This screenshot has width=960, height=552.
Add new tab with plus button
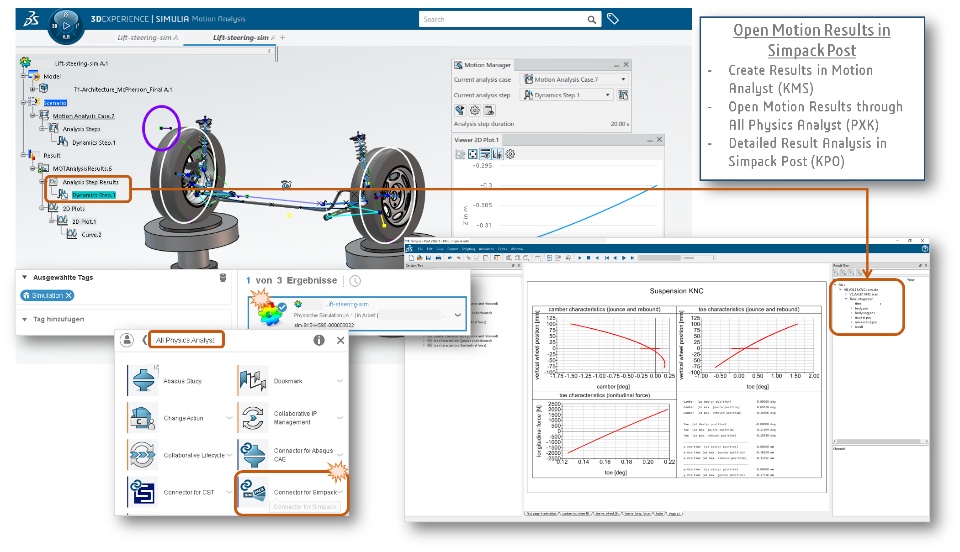click(282, 38)
